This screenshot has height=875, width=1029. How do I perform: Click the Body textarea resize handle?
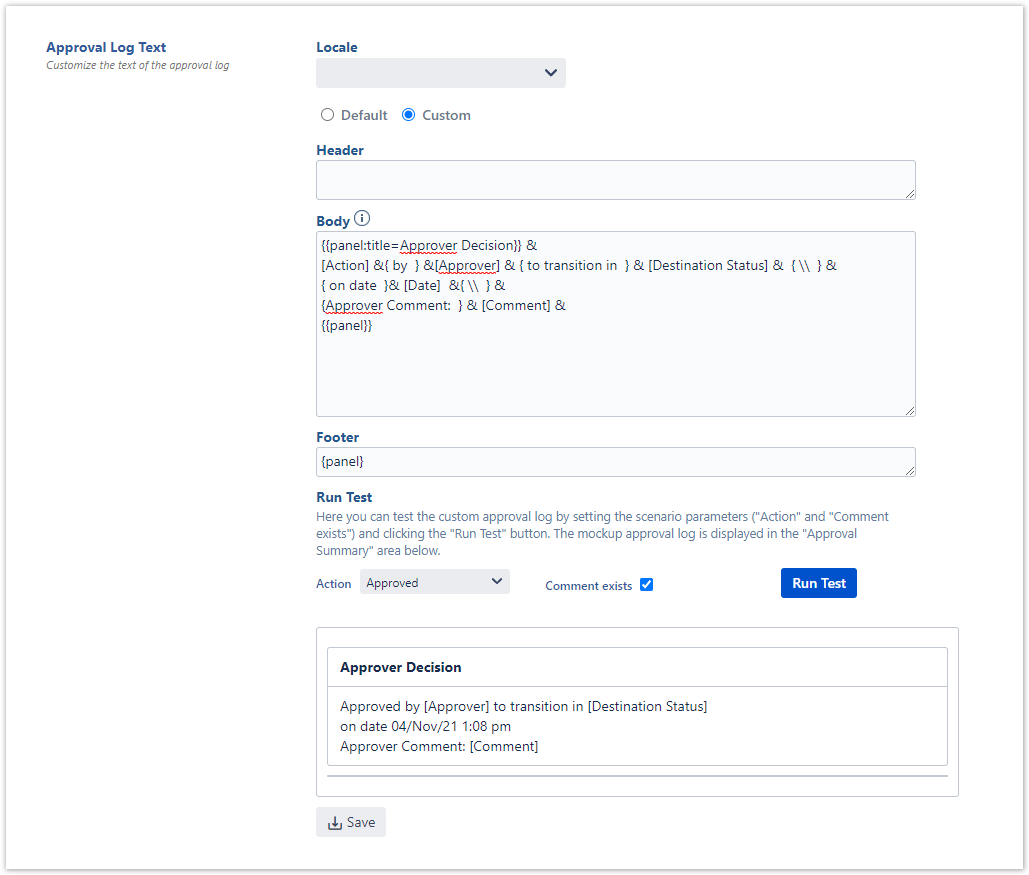click(908, 409)
